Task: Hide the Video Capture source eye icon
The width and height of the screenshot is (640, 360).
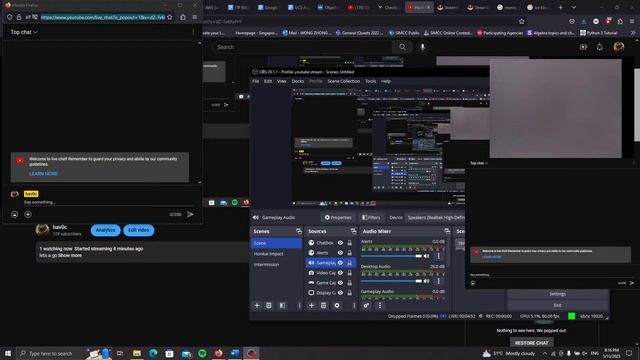Action: [x=340, y=273]
